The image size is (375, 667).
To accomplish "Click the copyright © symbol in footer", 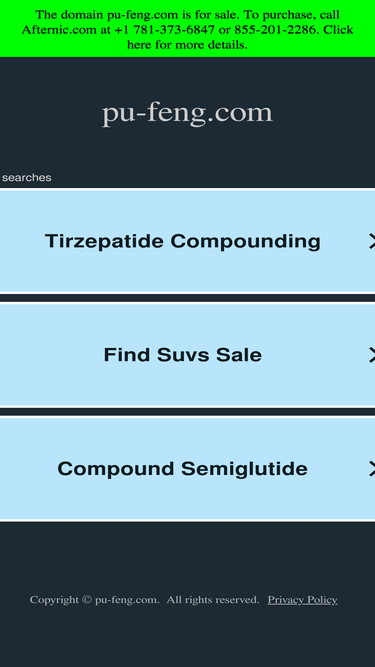I will (87, 600).
